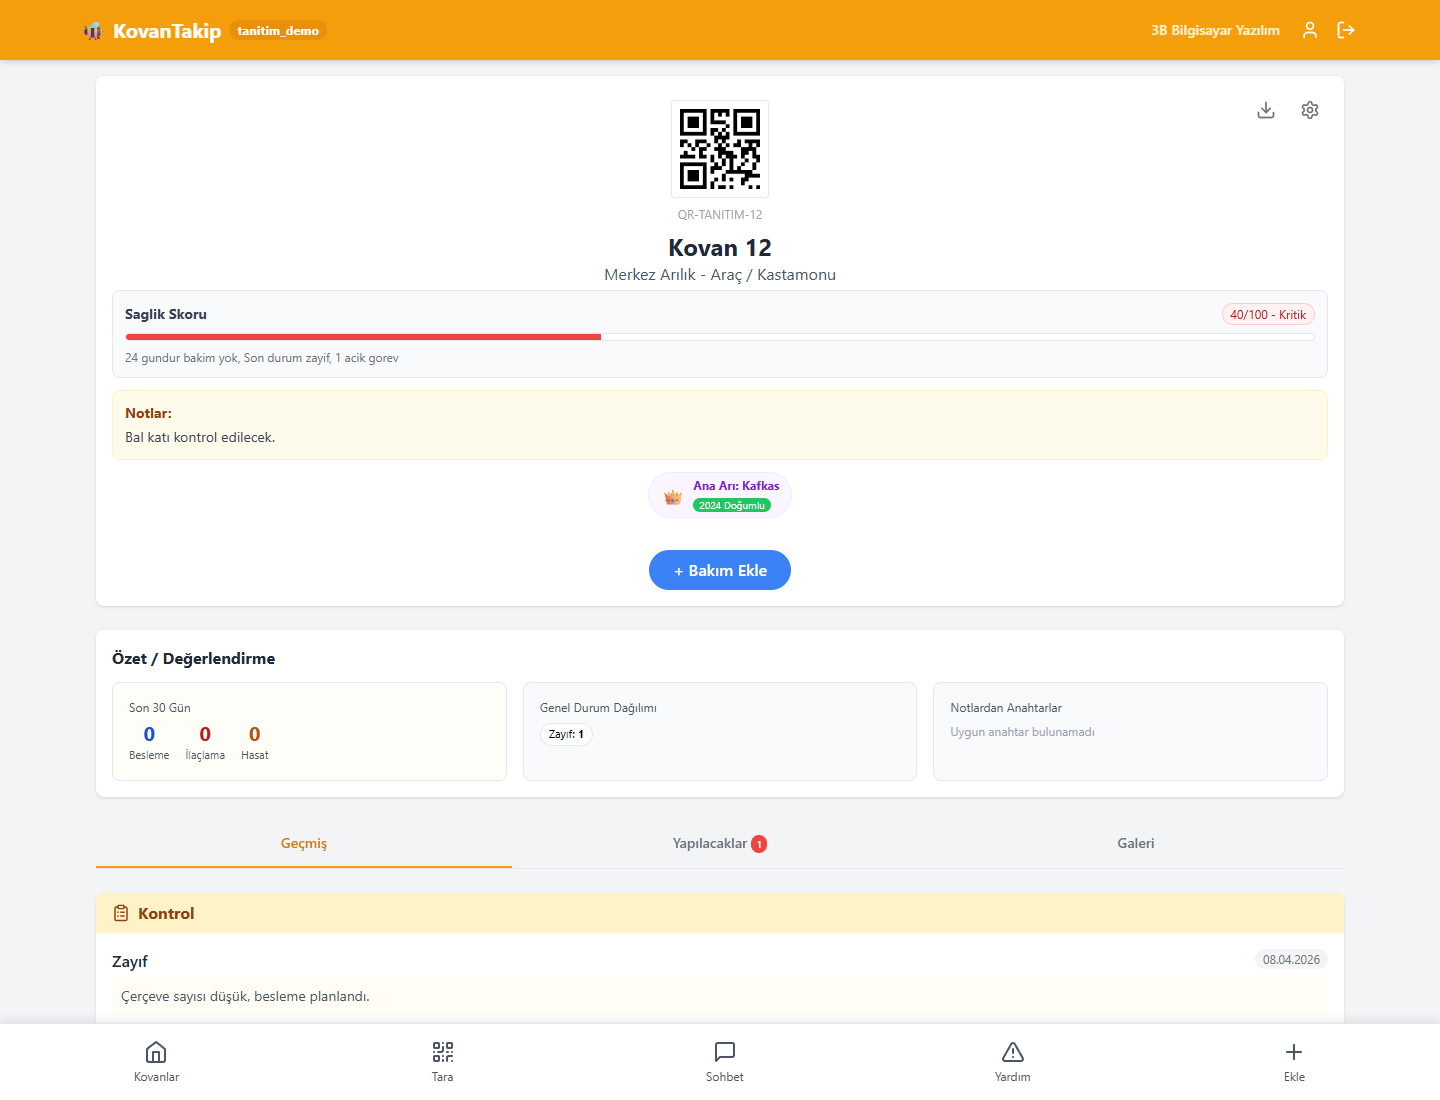Click the Saglik Skoru label
The width and height of the screenshot is (1440, 1100).
tap(166, 314)
